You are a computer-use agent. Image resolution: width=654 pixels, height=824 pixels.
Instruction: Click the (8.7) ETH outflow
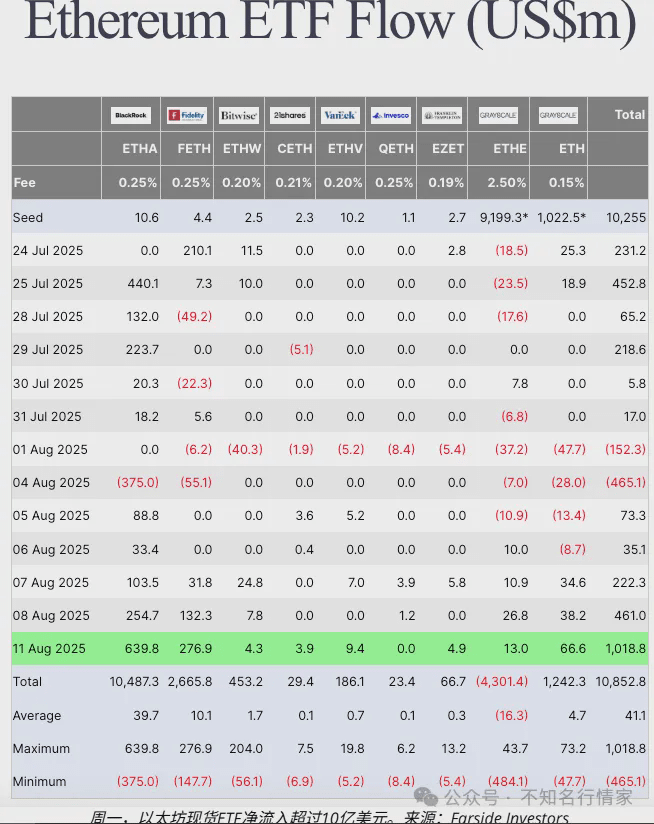[x=573, y=550]
